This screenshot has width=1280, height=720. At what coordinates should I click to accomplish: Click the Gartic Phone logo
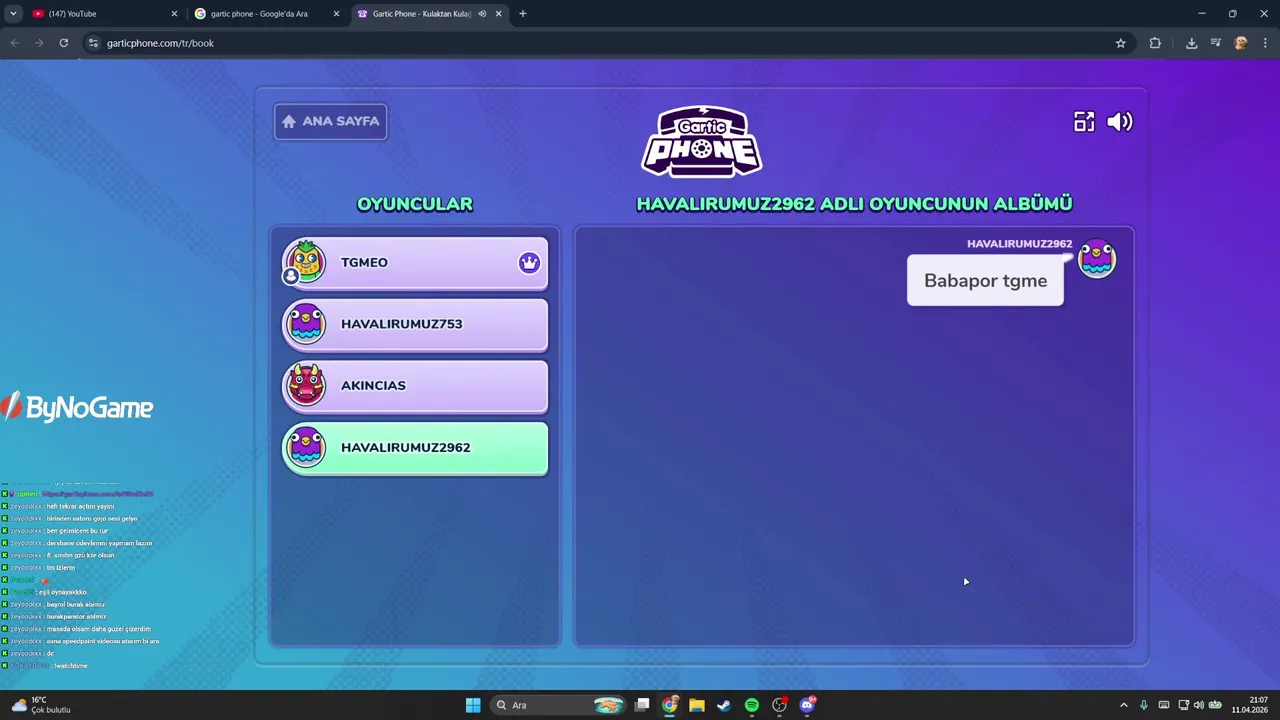point(702,141)
